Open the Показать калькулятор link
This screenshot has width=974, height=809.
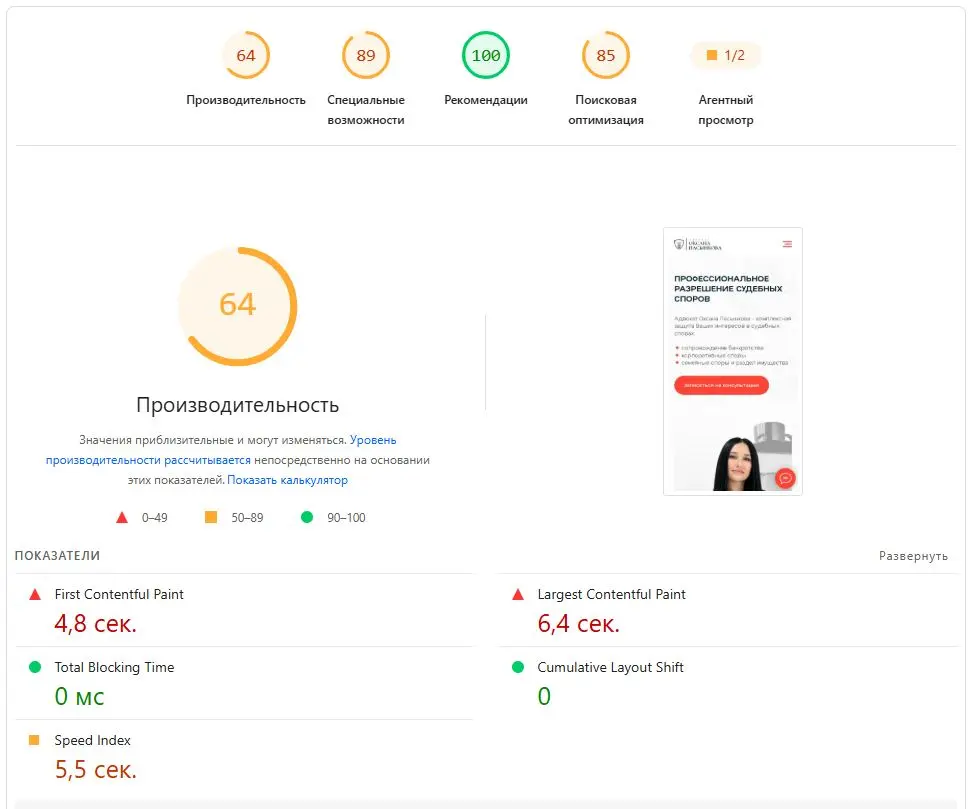(288, 480)
